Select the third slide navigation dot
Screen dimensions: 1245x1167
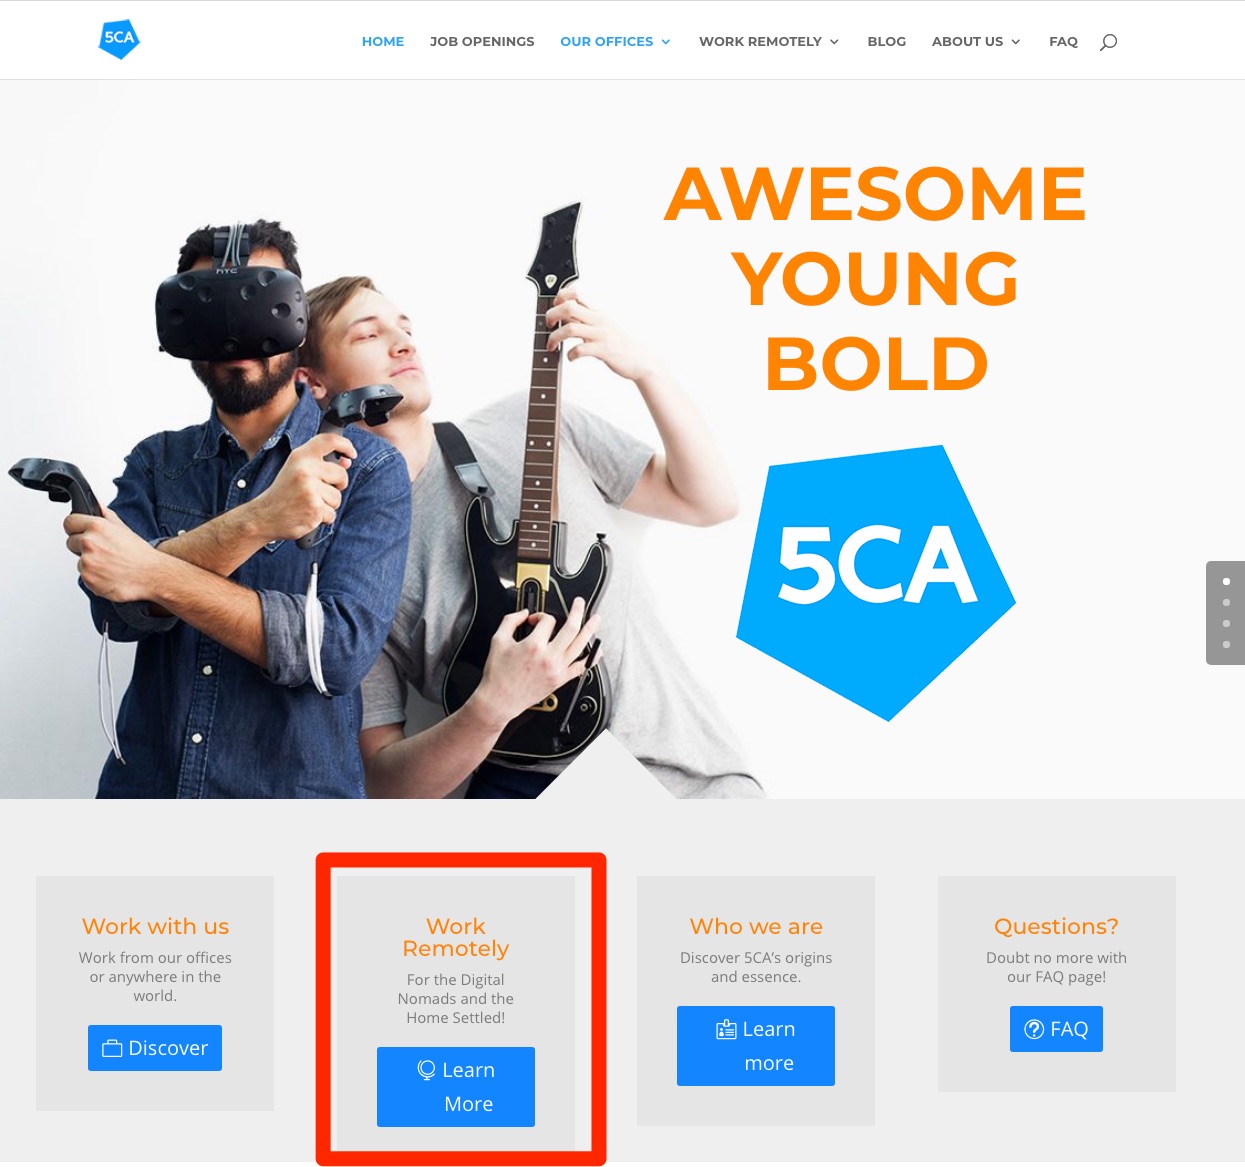coord(1226,623)
